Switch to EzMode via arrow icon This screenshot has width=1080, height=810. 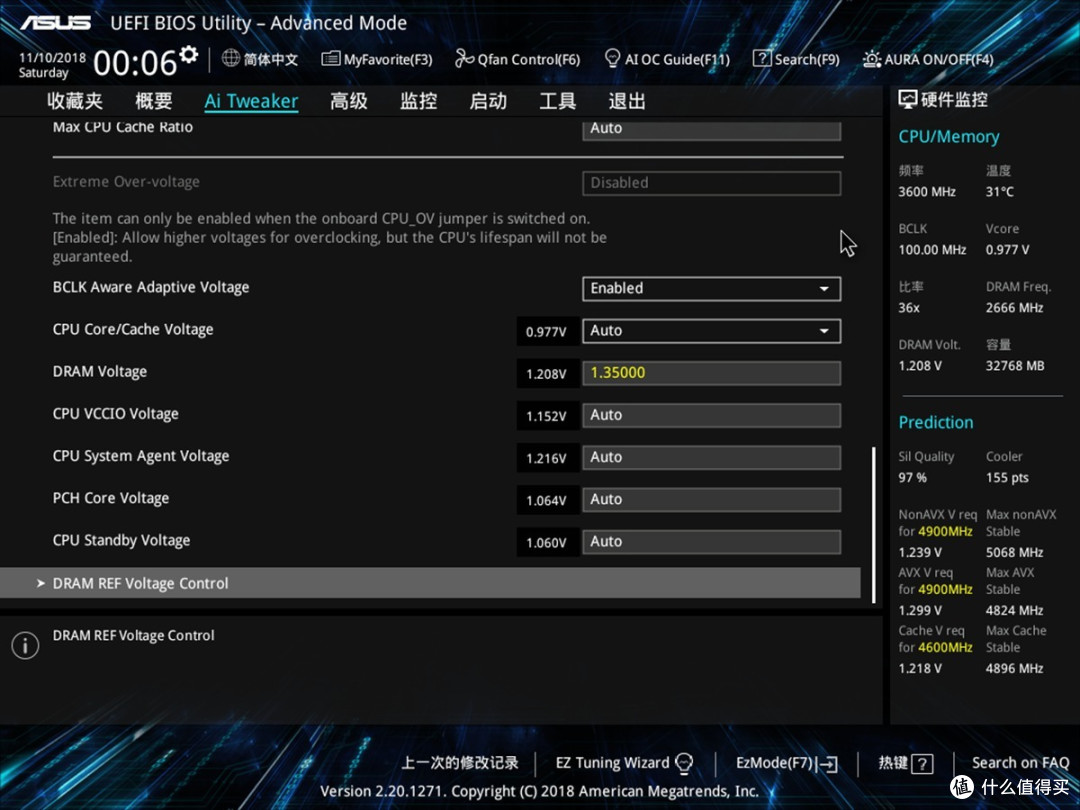coord(829,764)
